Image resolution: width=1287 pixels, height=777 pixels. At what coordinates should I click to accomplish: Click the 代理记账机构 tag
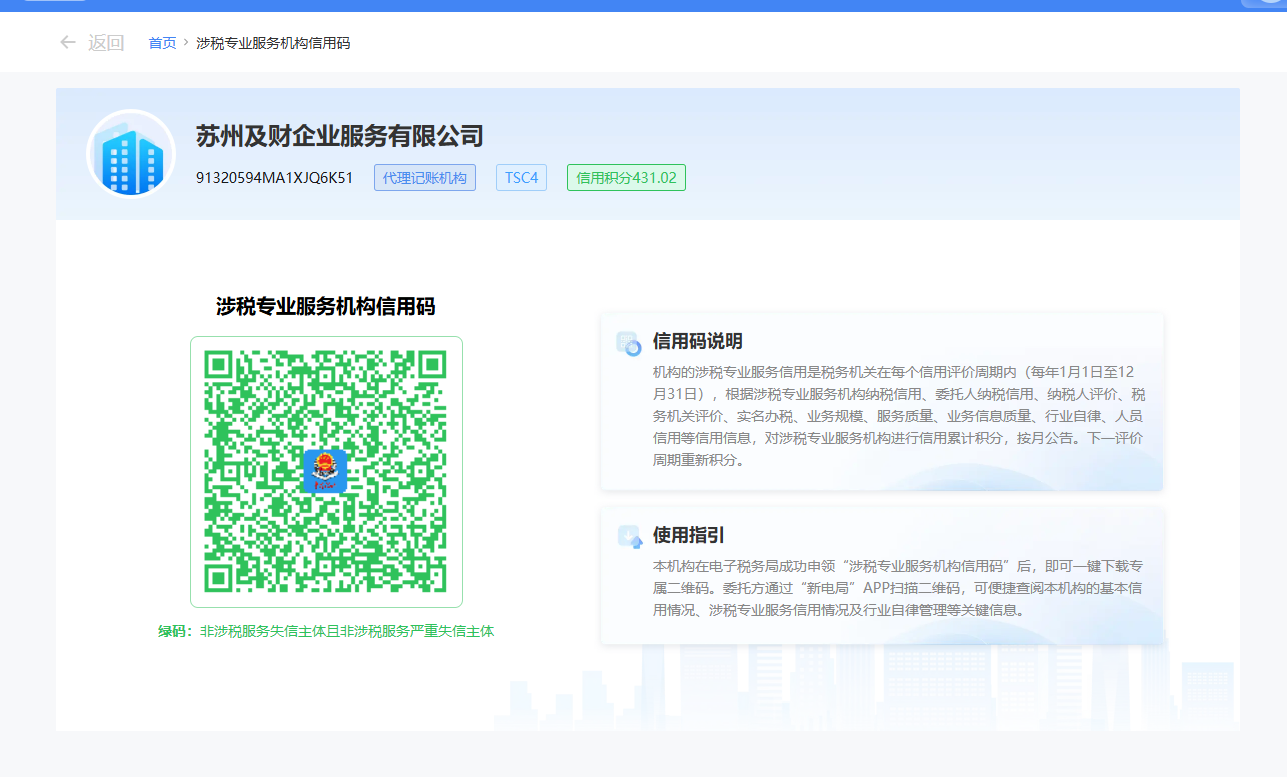coord(425,178)
